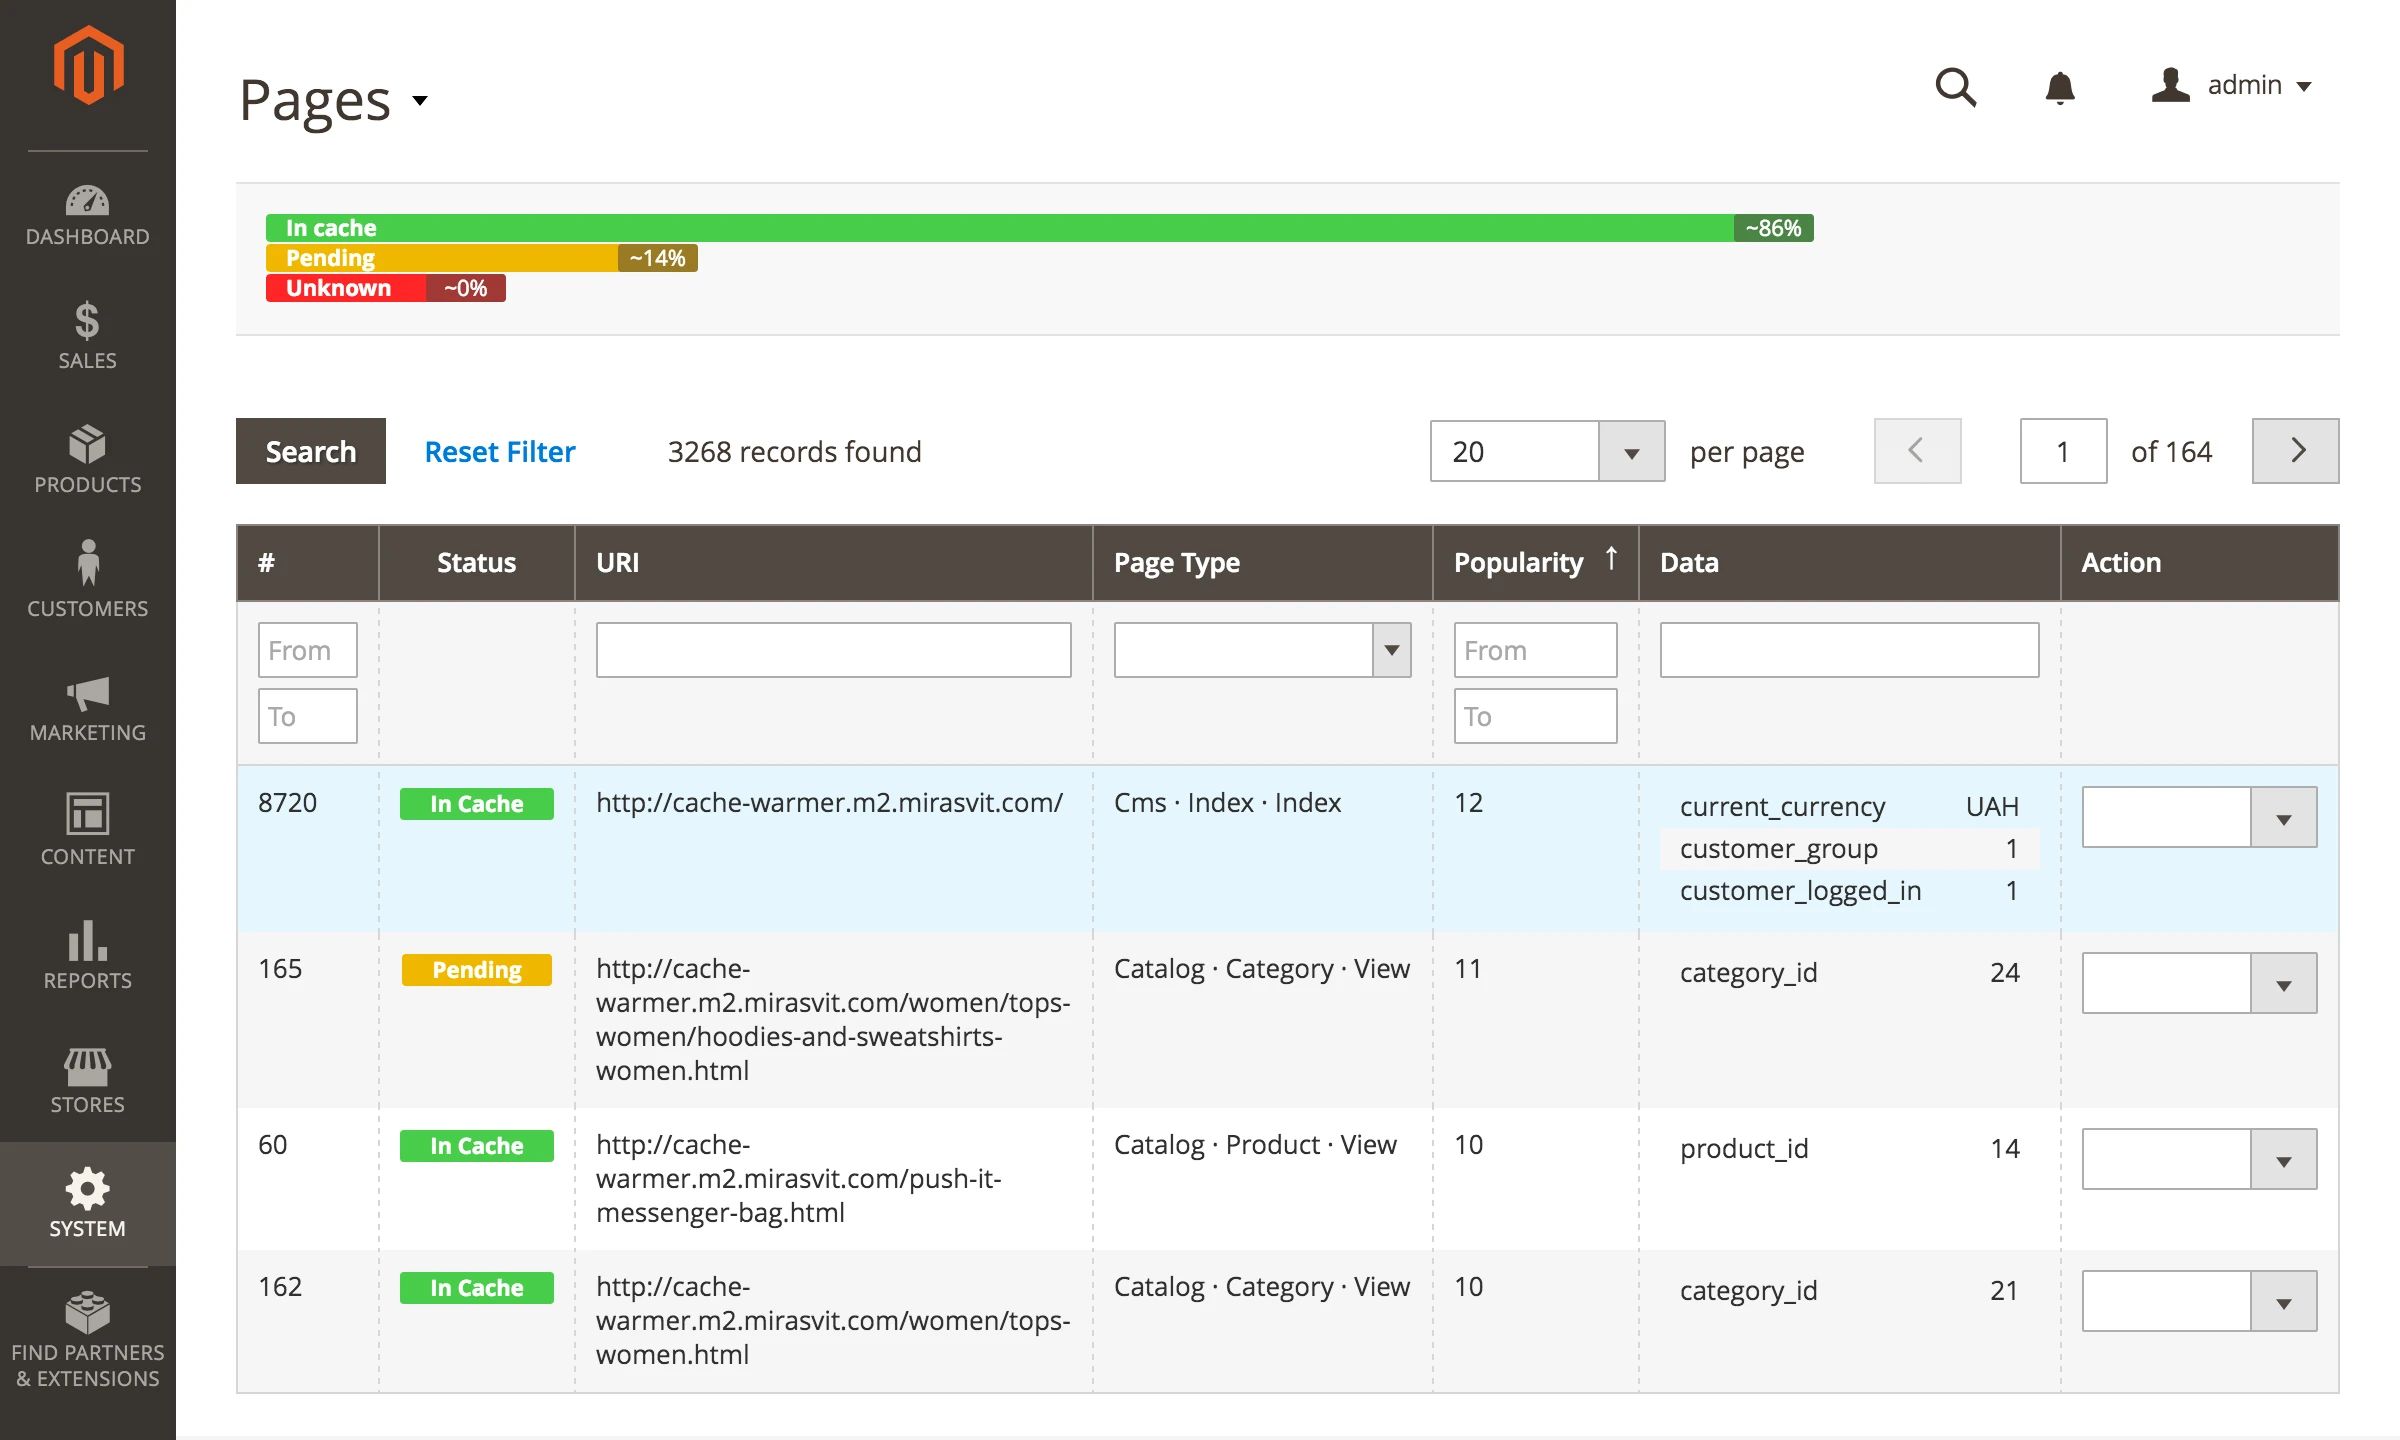Open the Page Type filter dropdown
Image resolution: width=2400 pixels, height=1440 pixels.
[x=1390, y=650]
